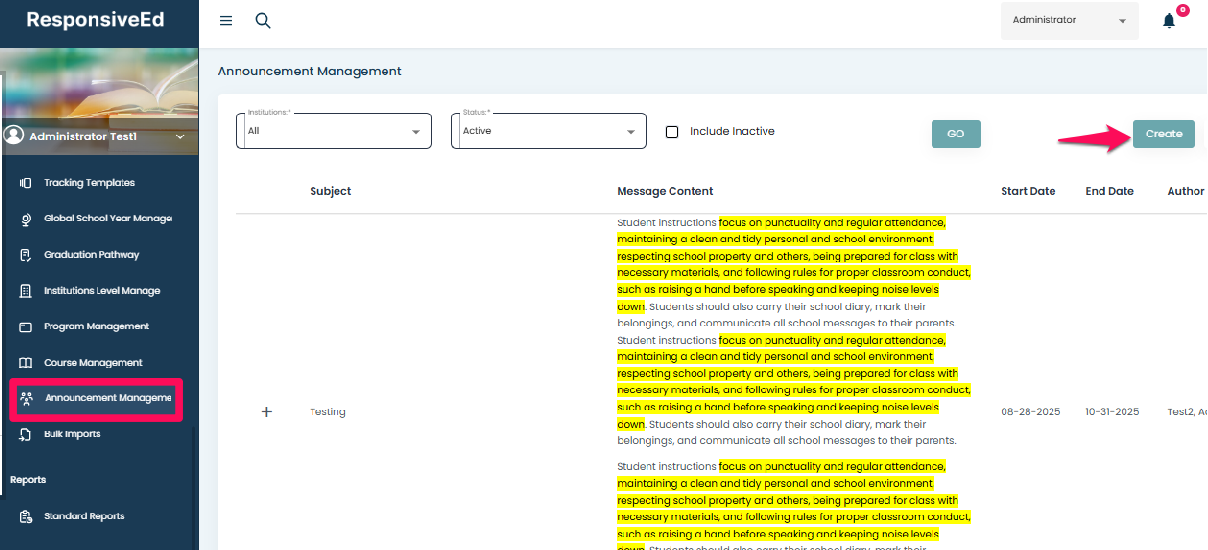
Task: Open the Institutions dropdown
Action: 334,131
